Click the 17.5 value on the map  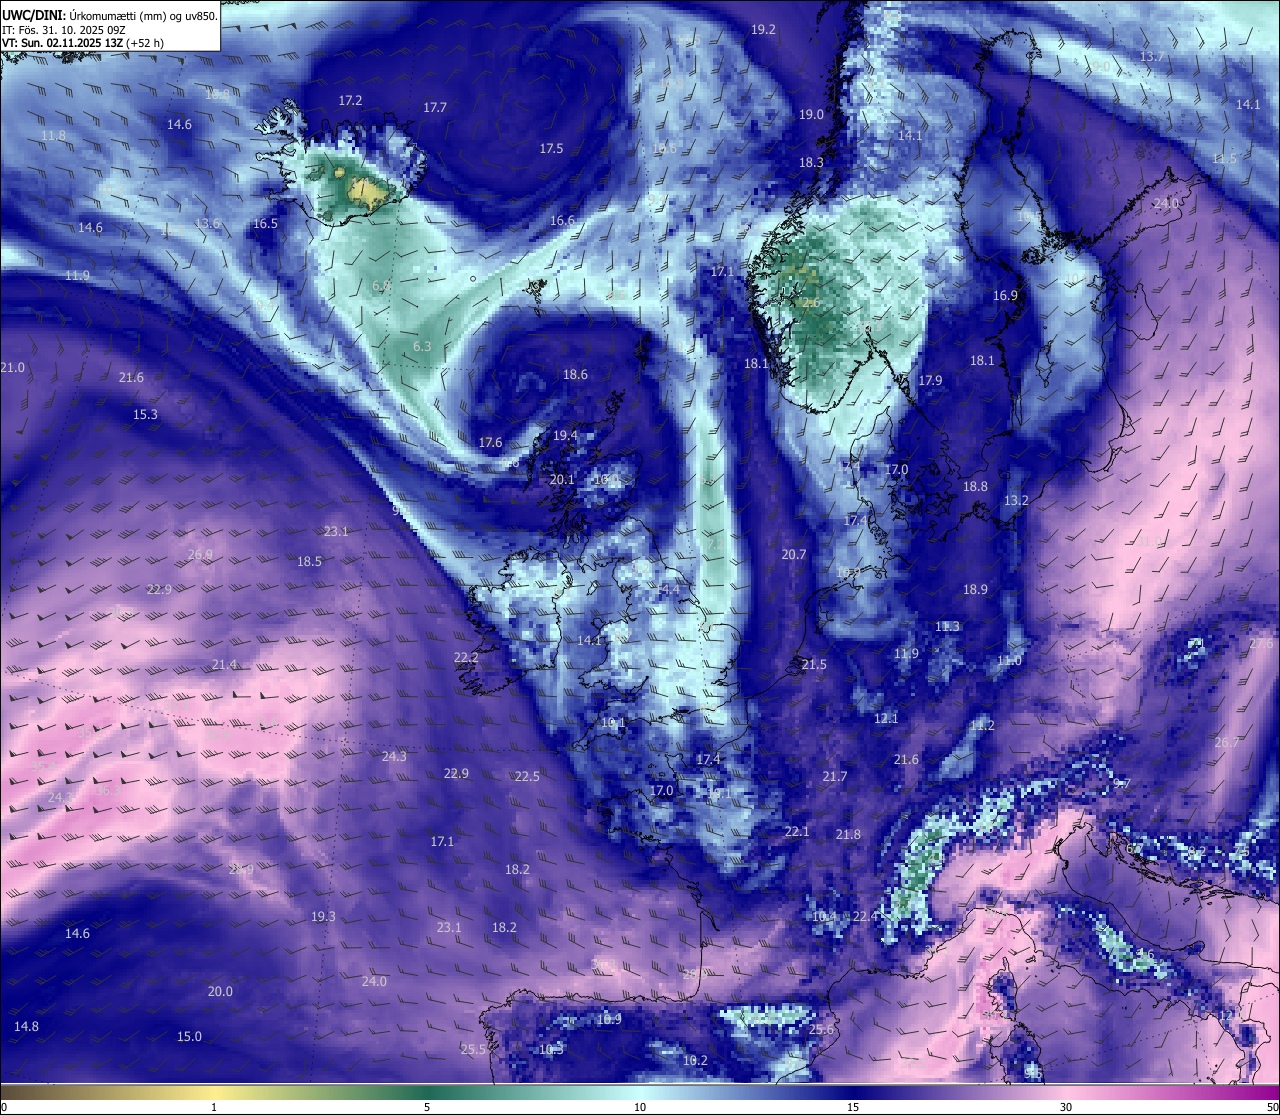pyautogui.click(x=551, y=149)
